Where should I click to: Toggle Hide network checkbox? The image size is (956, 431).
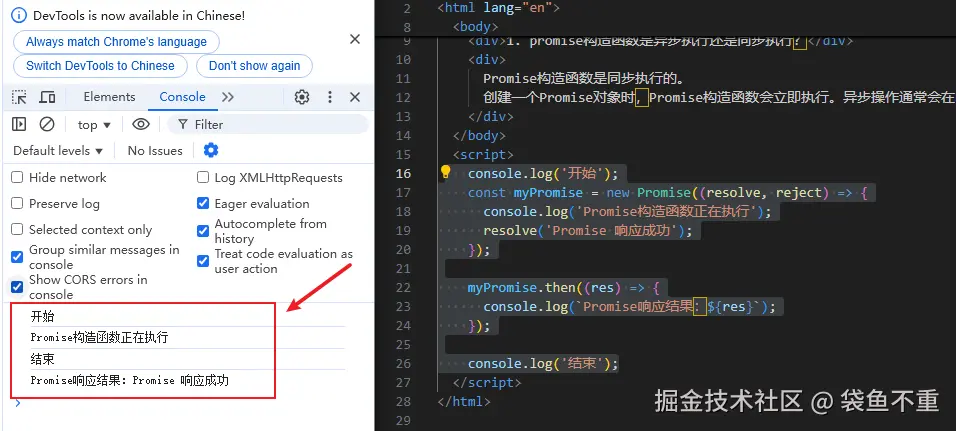(x=18, y=177)
